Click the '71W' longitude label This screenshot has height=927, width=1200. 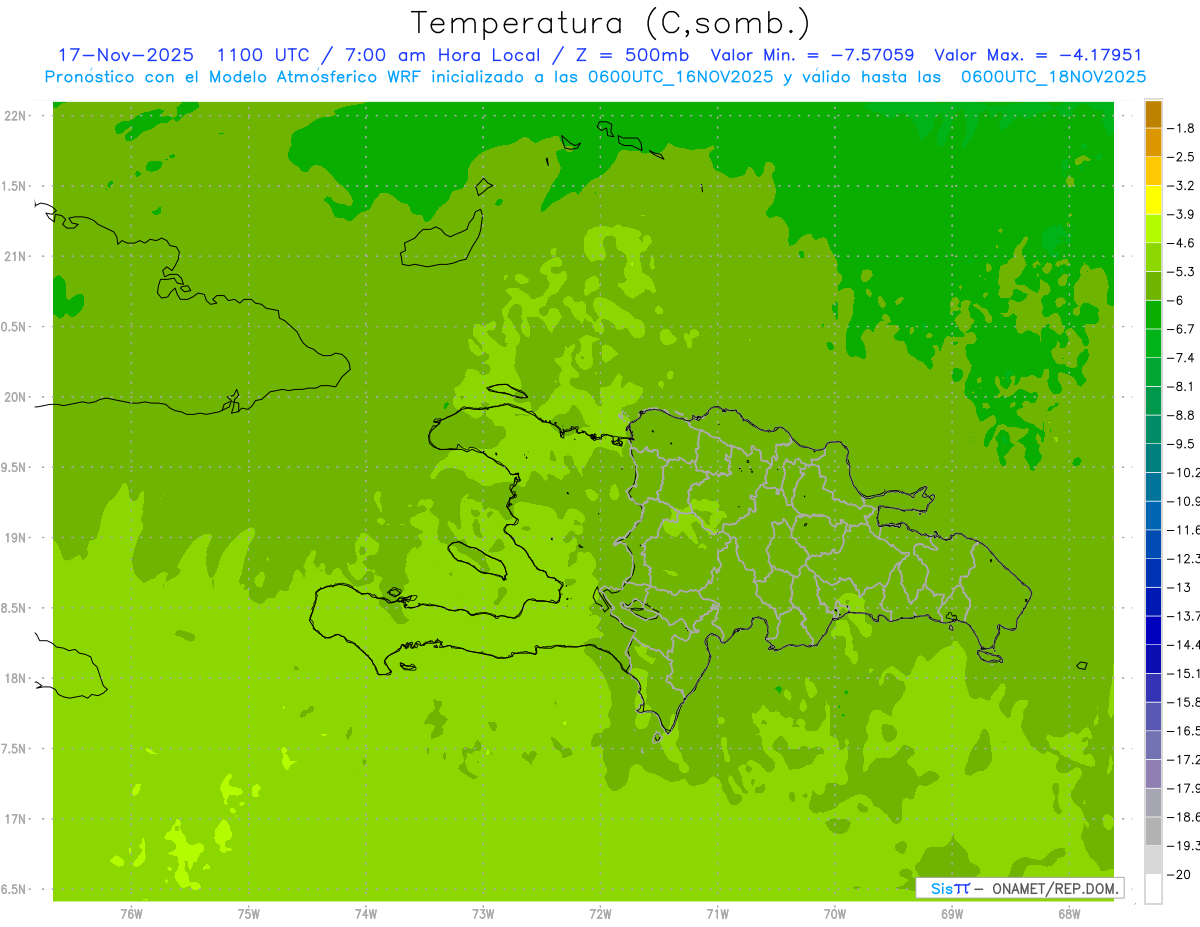(717, 914)
